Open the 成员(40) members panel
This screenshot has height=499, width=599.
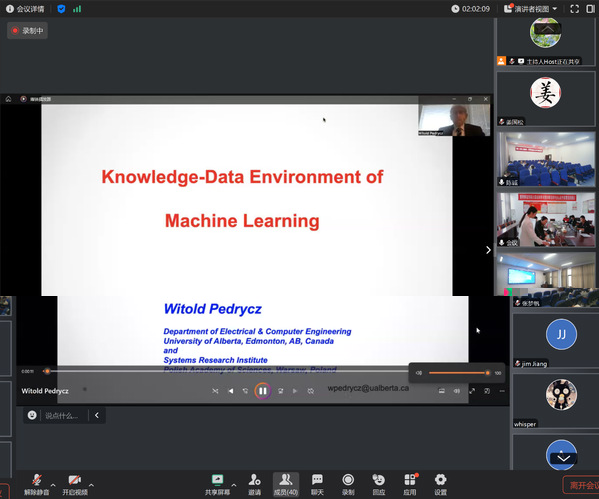tap(286, 484)
